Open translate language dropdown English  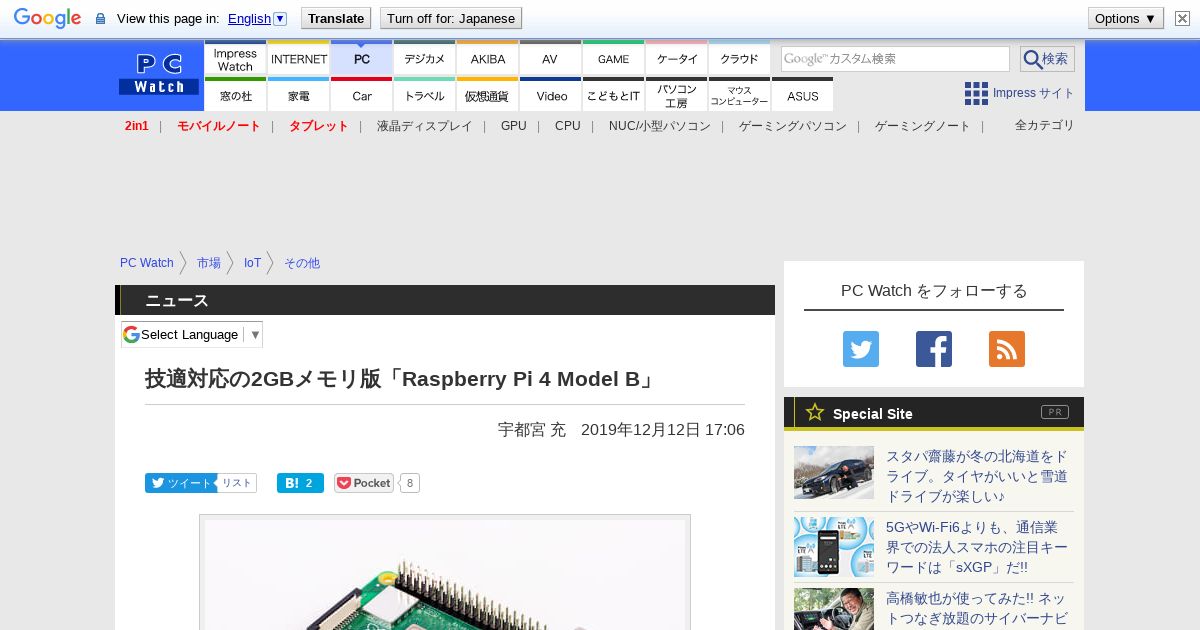[257, 18]
